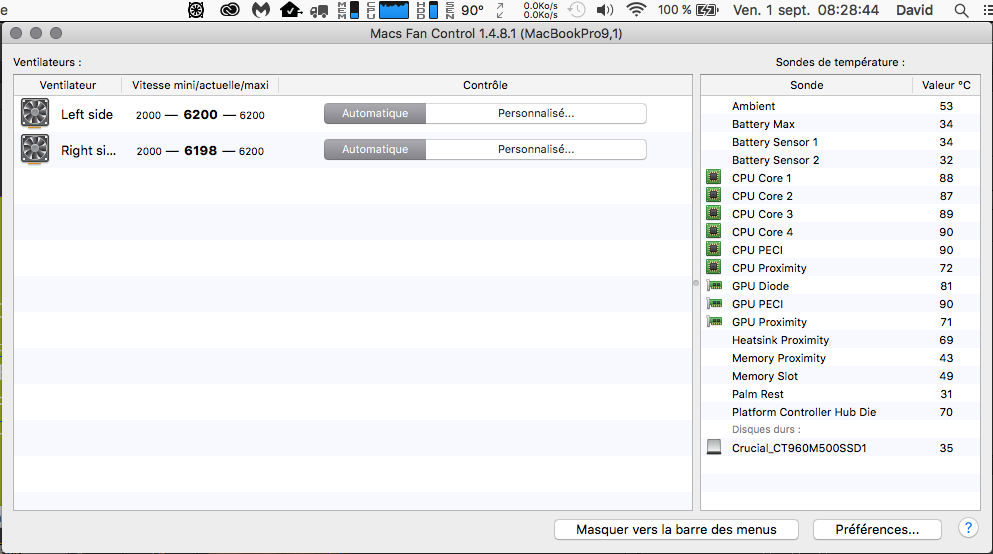
Task: Set Right side fan to Personnalisé…
Action: click(536, 149)
